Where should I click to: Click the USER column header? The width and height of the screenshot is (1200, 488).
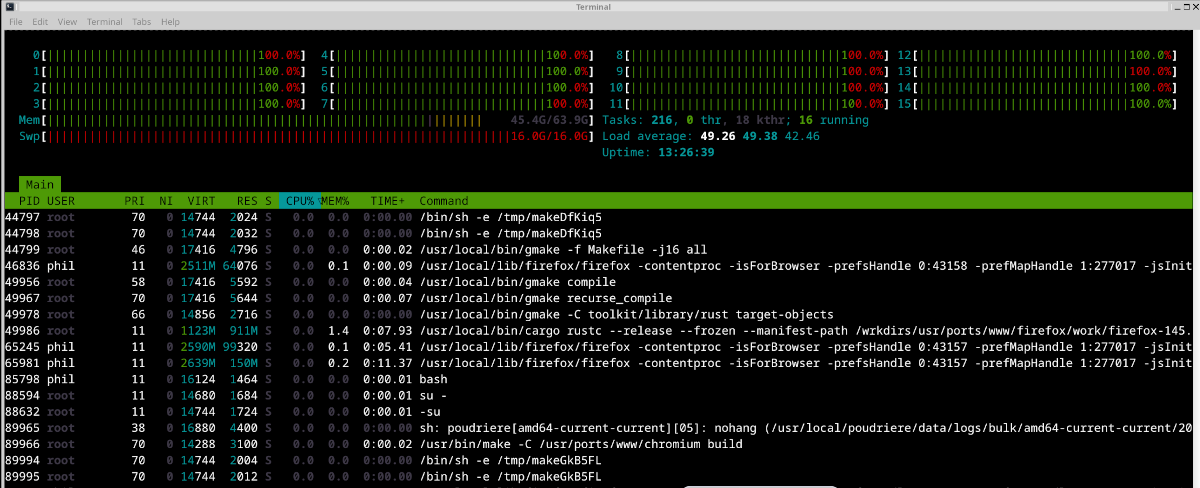[61, 201]
